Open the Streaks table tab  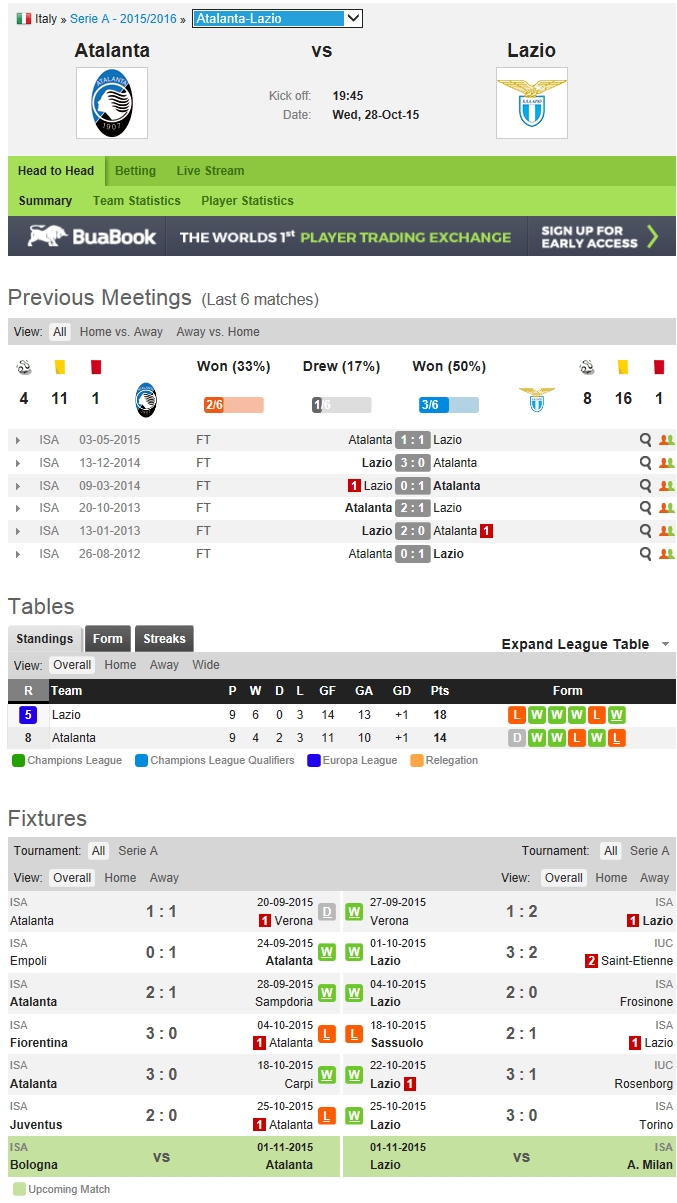(164, 639)
